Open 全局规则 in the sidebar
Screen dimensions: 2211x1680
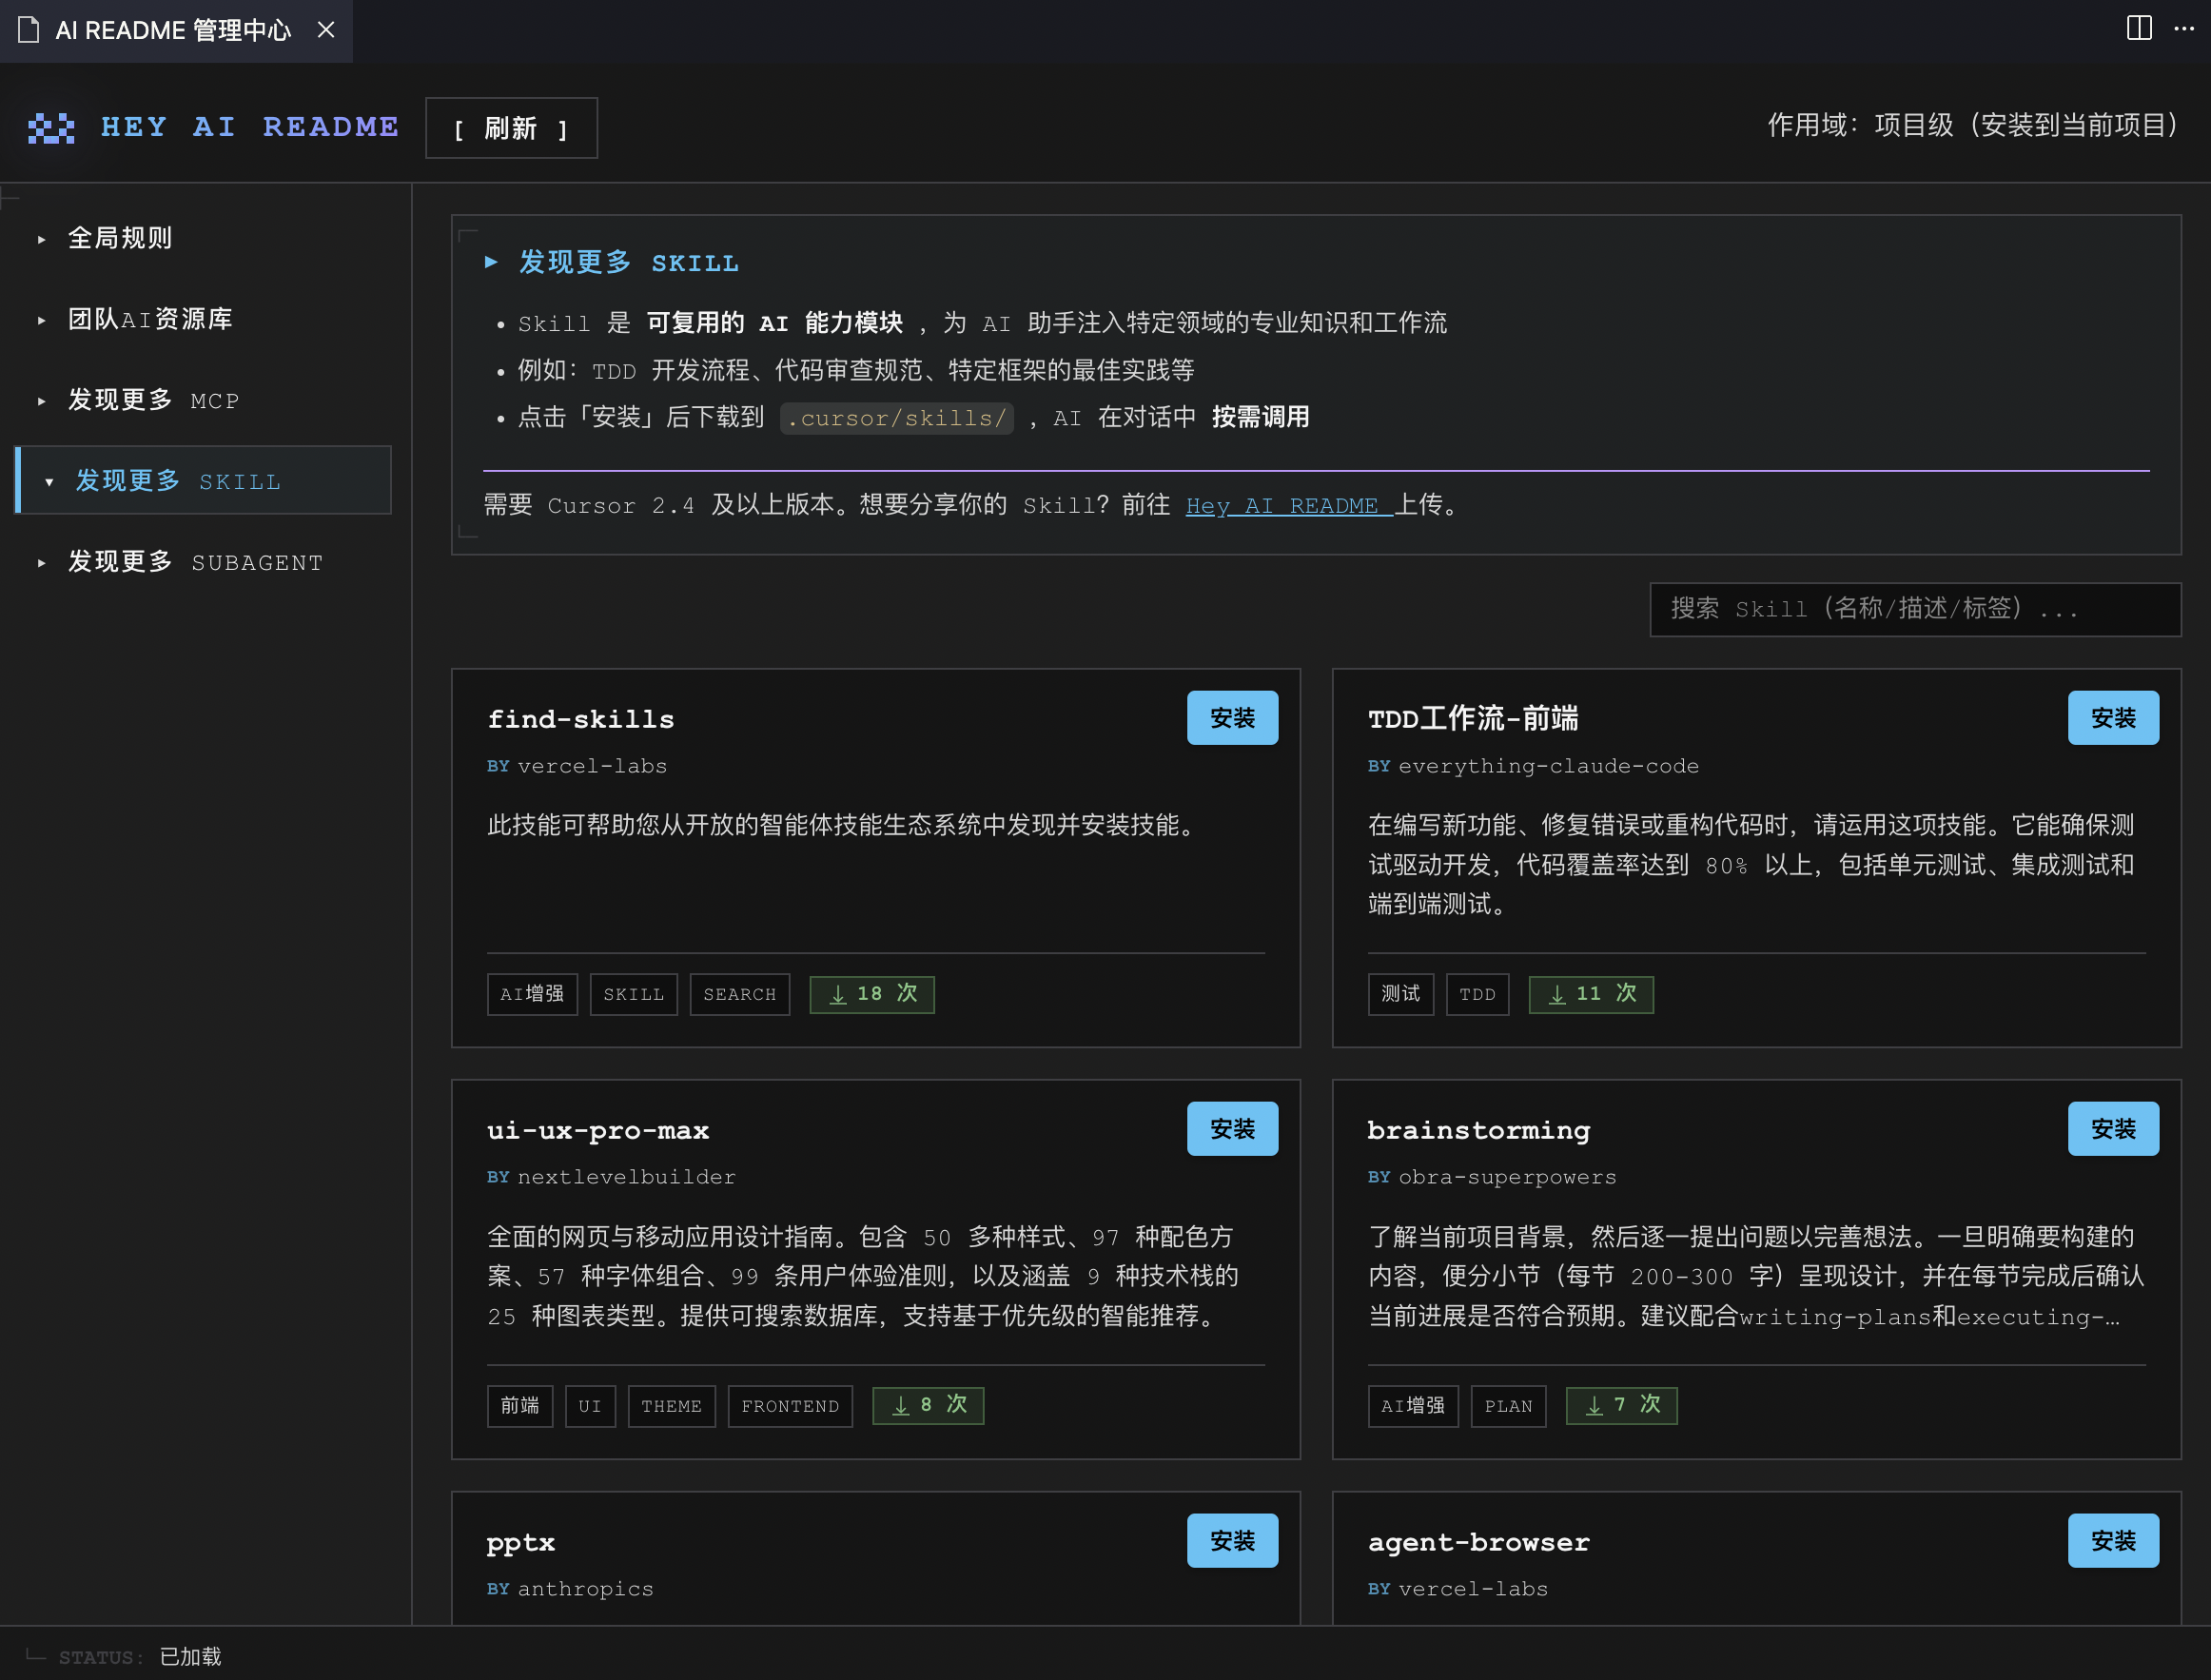pyautogui.click(x=120, y=238)
